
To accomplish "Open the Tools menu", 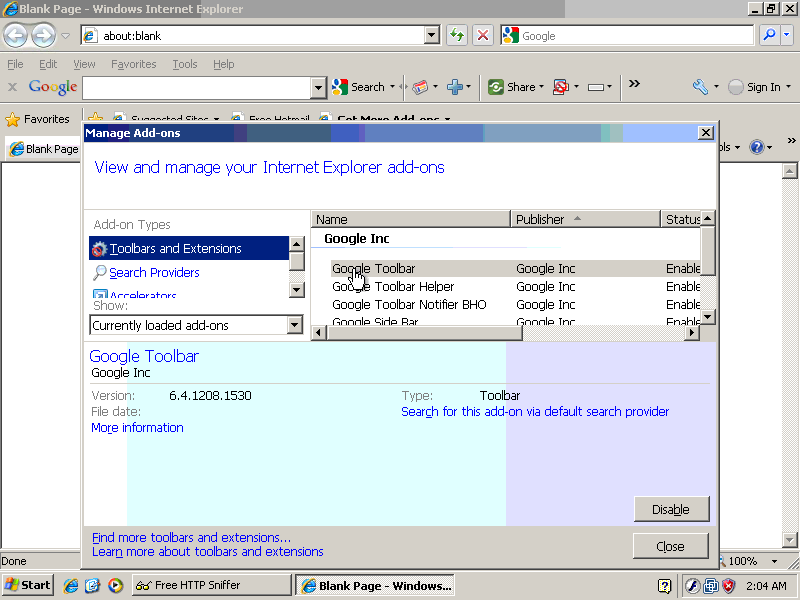I will tap(185, 64).
